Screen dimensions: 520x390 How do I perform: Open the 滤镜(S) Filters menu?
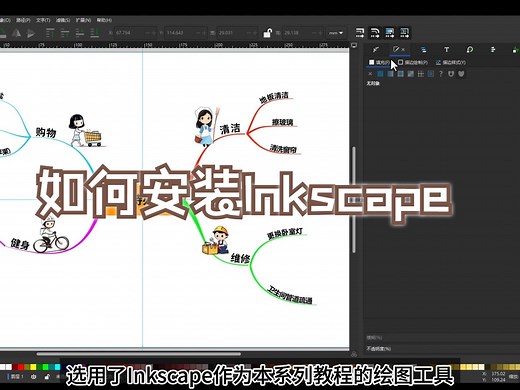pos(63,20)
